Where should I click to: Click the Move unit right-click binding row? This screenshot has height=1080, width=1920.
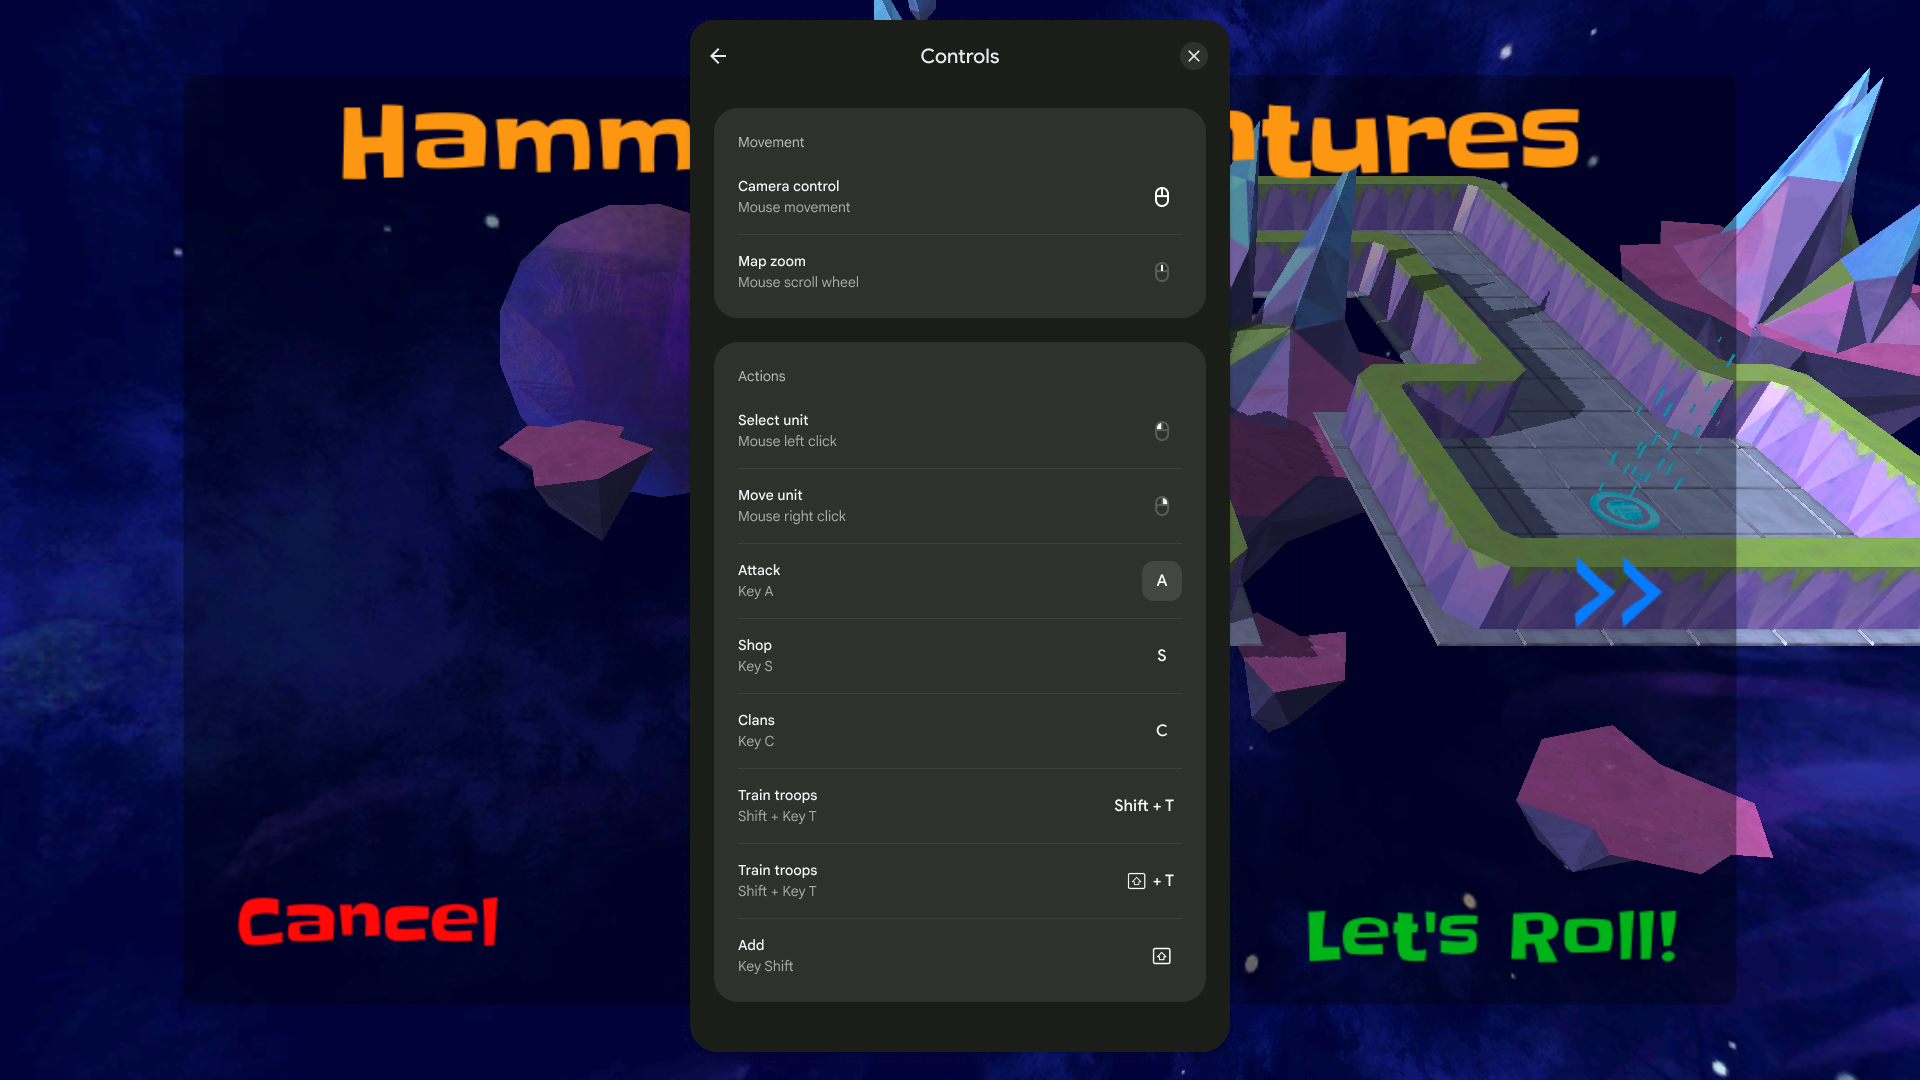coord(959,505)
